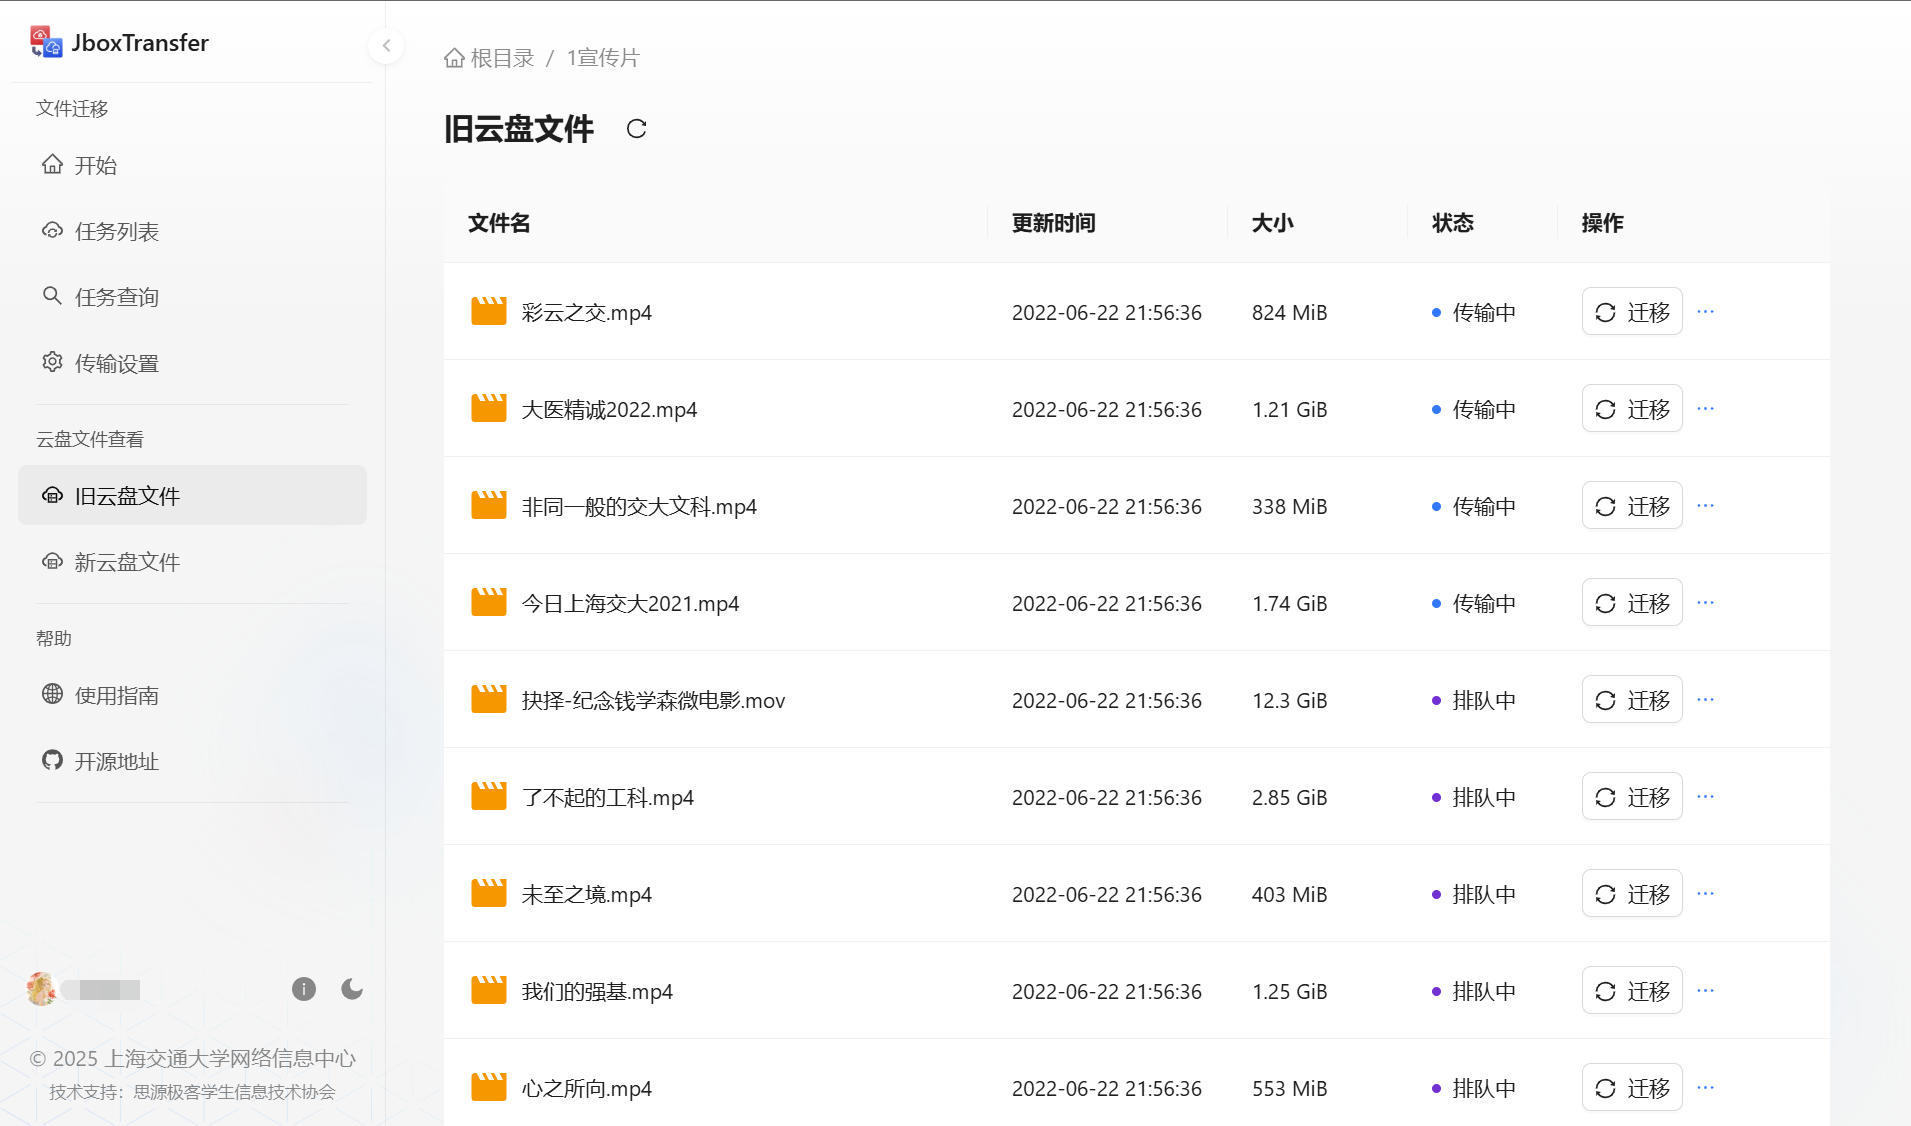Migrate the file 了不起的工科.mp4

1632,797
